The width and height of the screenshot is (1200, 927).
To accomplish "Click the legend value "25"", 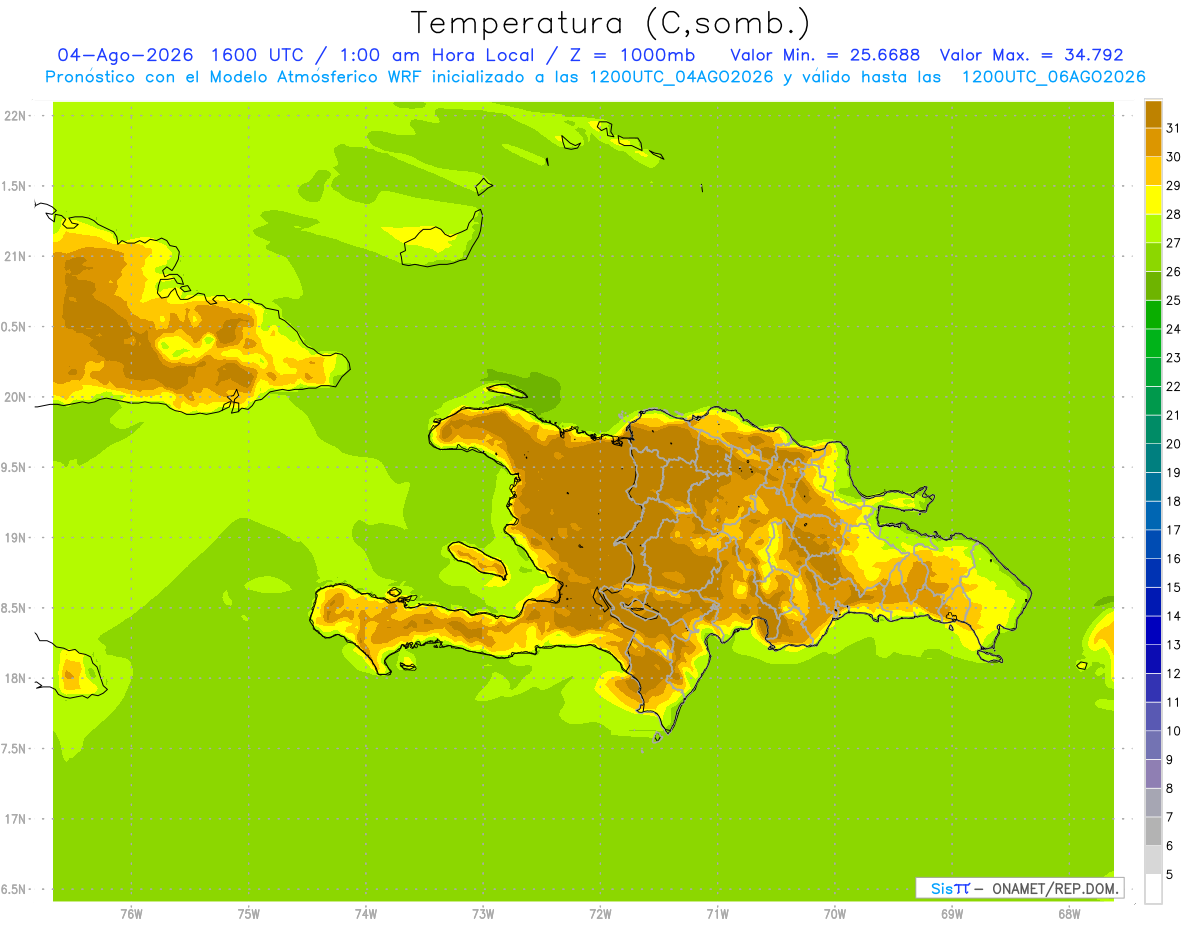I will click(1174, 300).
